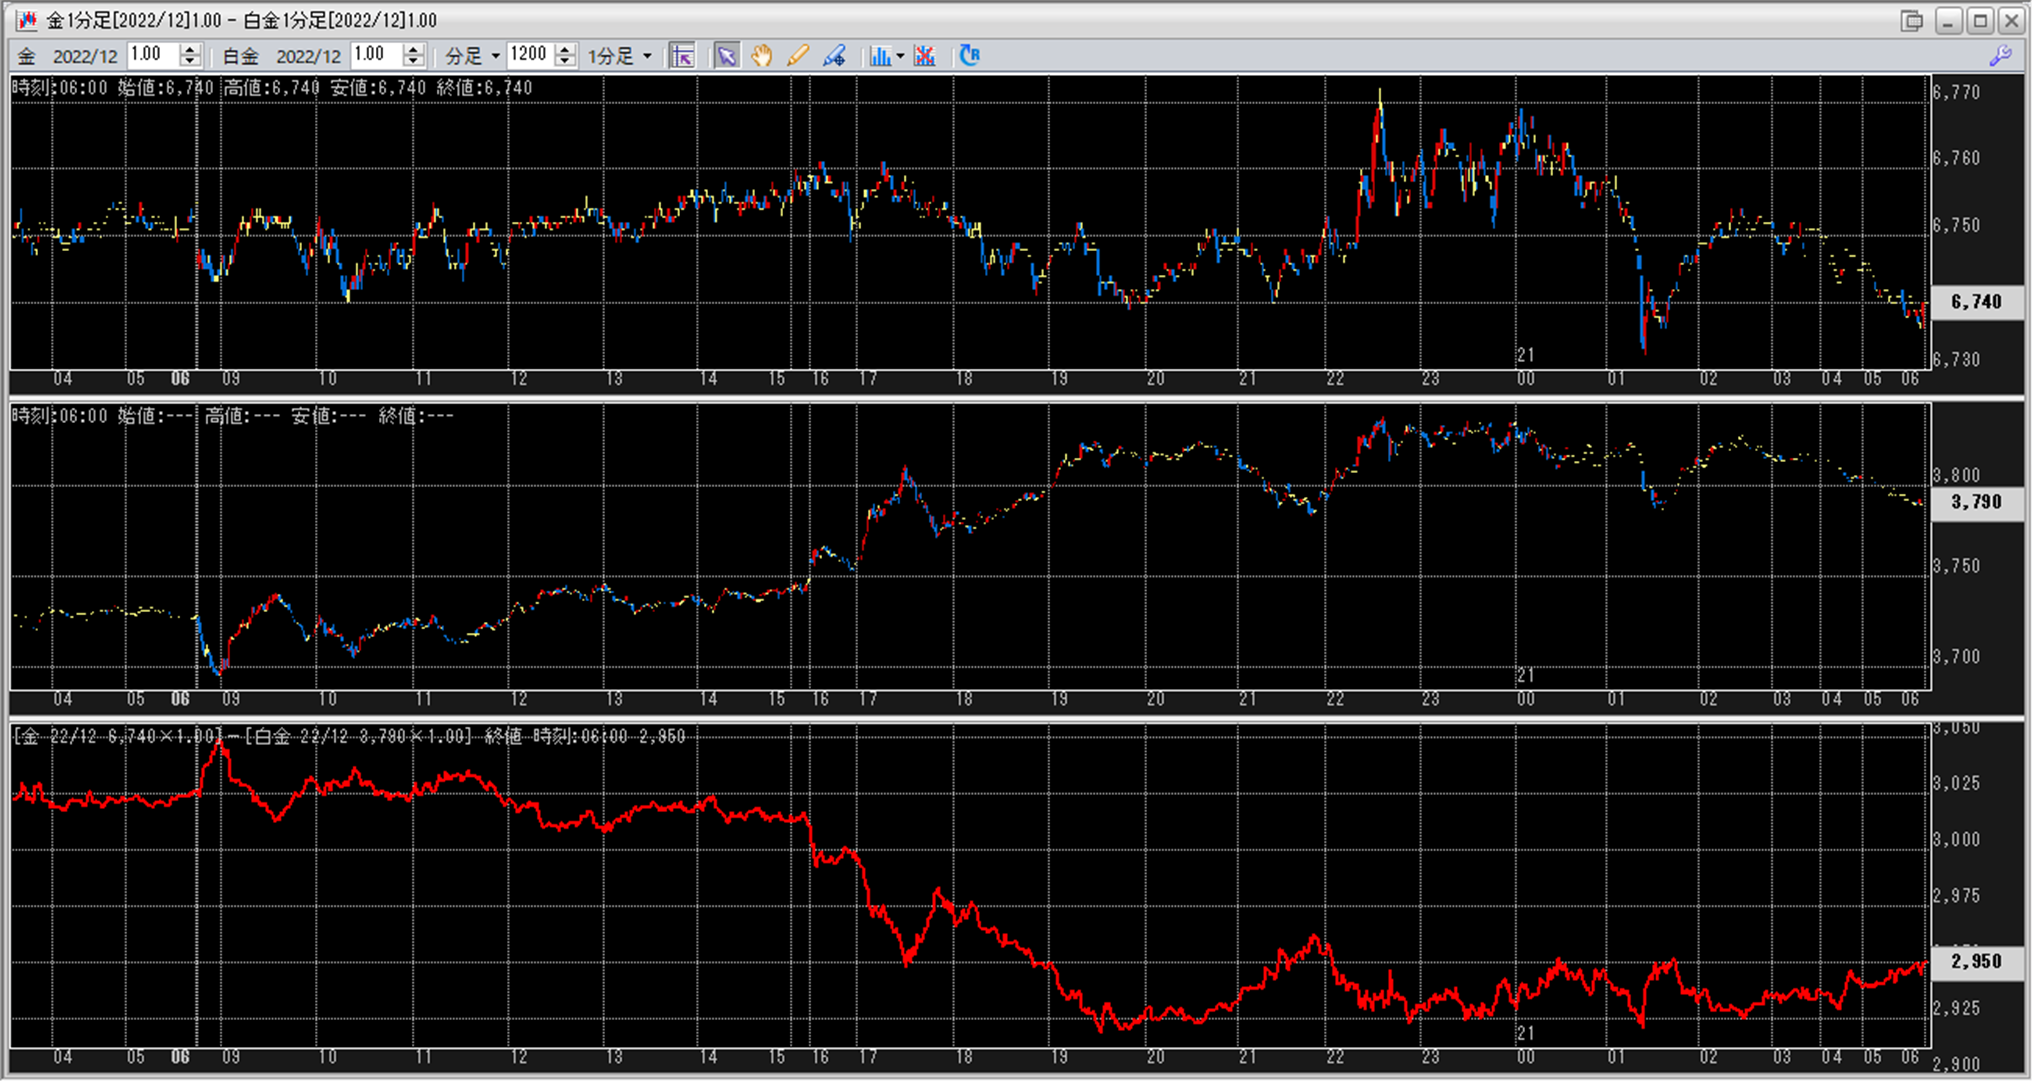
Task: Open the bar chart icon dropdown arrow
Action: 900,56
